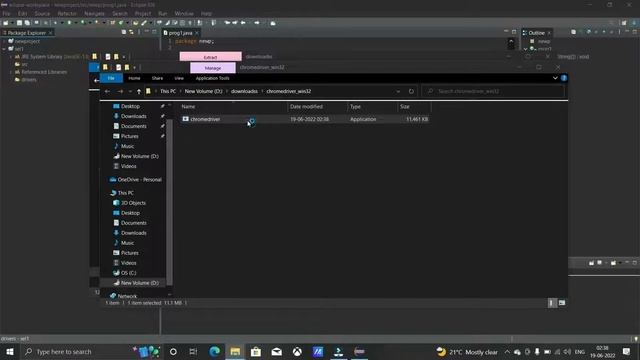
Task: Open weather widget showing 21°C
Action: point(467,351)
